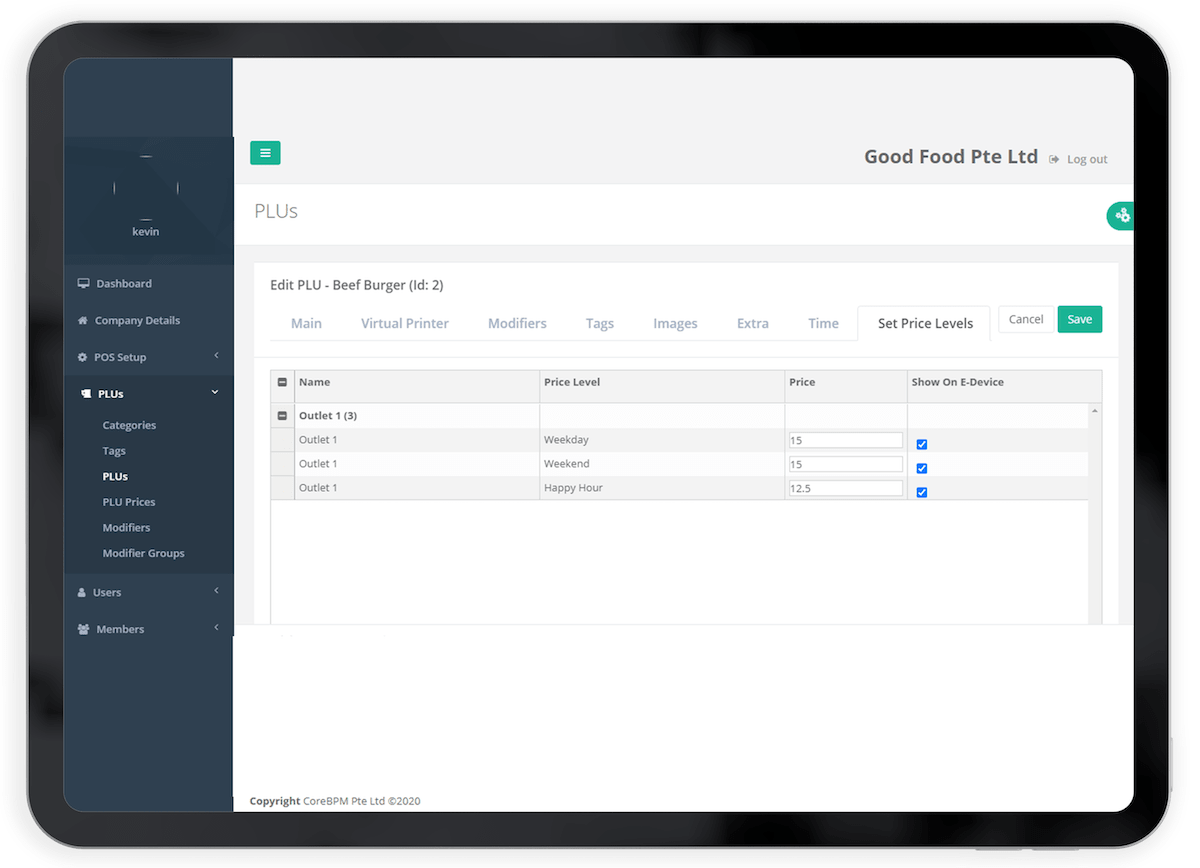Uncheck Show On E-Device for Happy Hour
Viewport: 1200px width, 868px height.
click(x=922, y=492)
